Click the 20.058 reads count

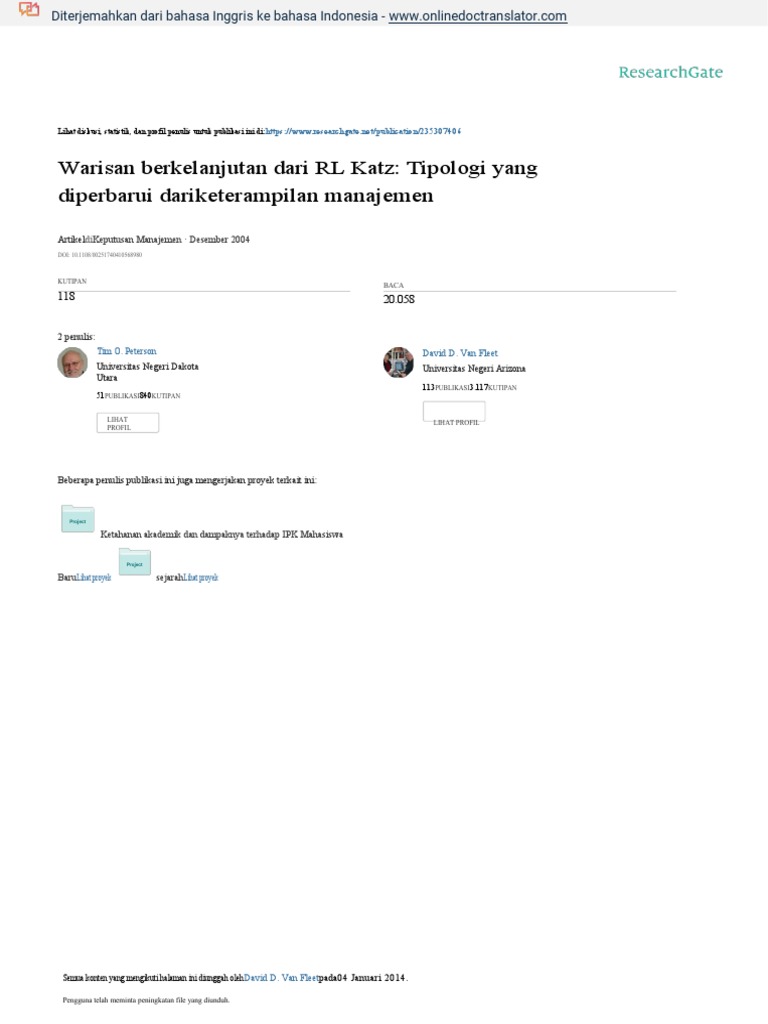399,299
